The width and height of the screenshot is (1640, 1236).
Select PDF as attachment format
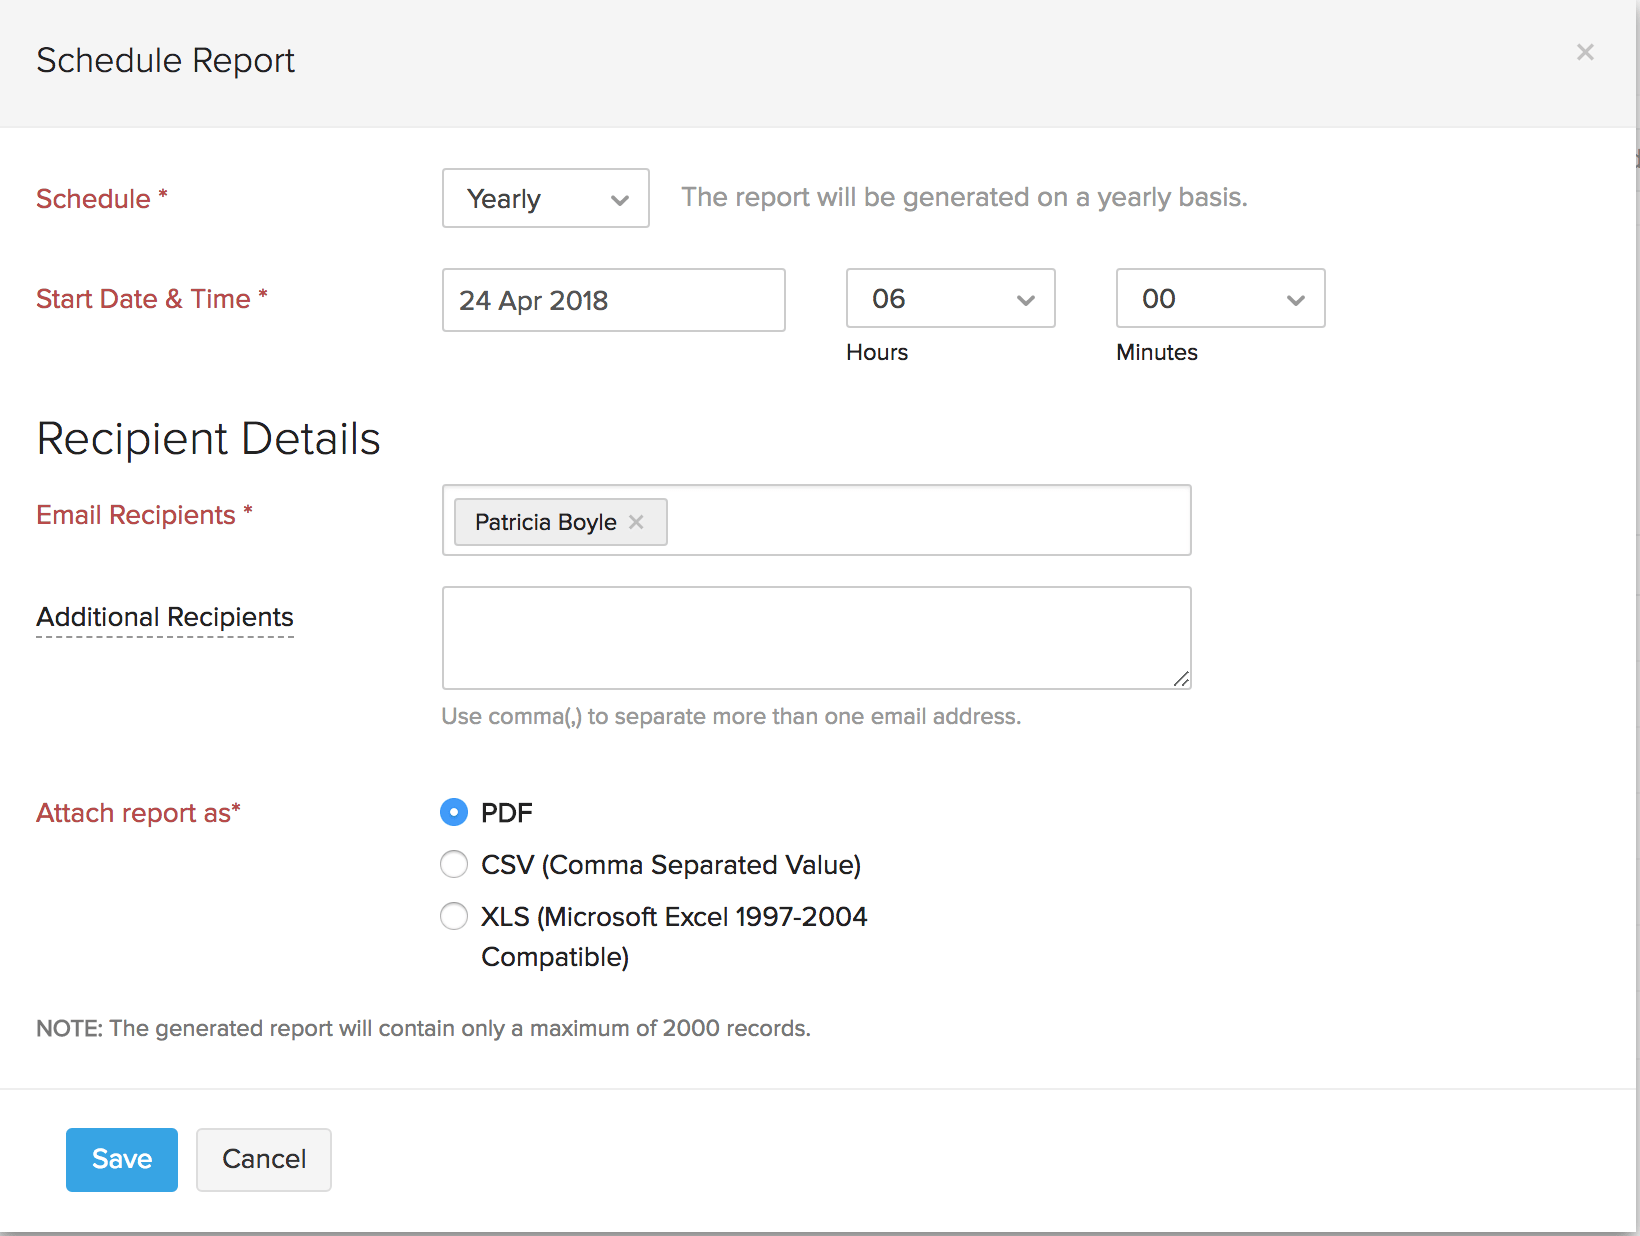(x=454, y=812)
